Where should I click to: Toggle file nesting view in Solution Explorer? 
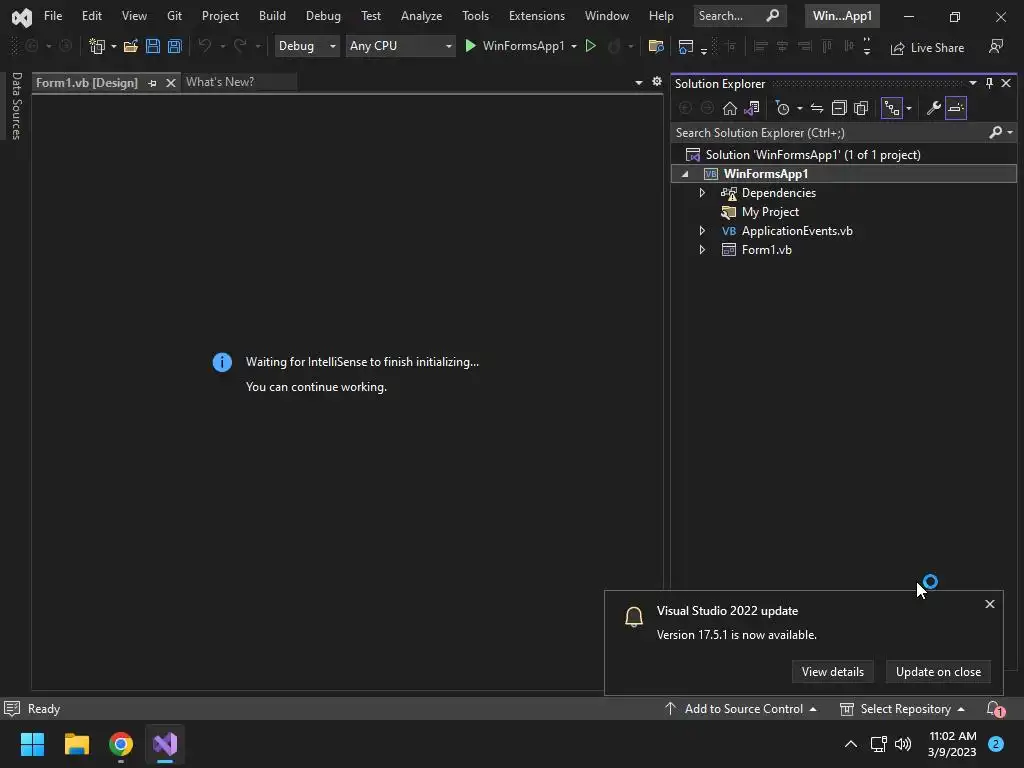pos(892,108)
